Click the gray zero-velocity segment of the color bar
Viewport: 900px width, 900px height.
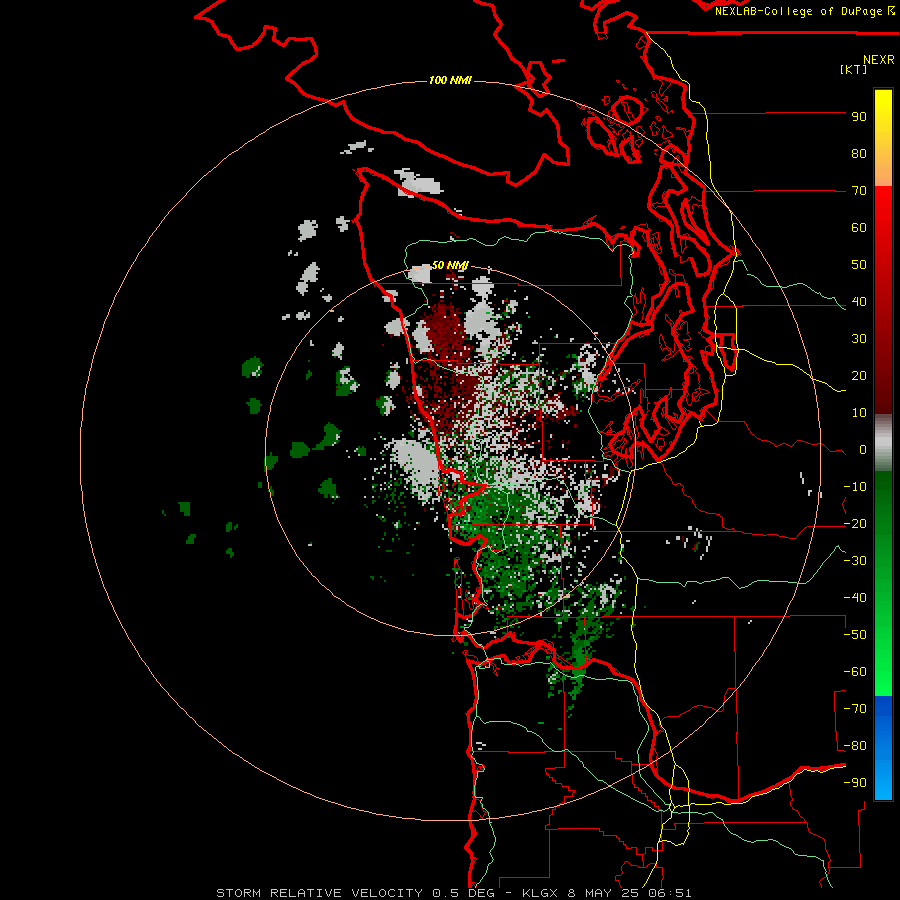pyautogui.click(x=883, y=443)
